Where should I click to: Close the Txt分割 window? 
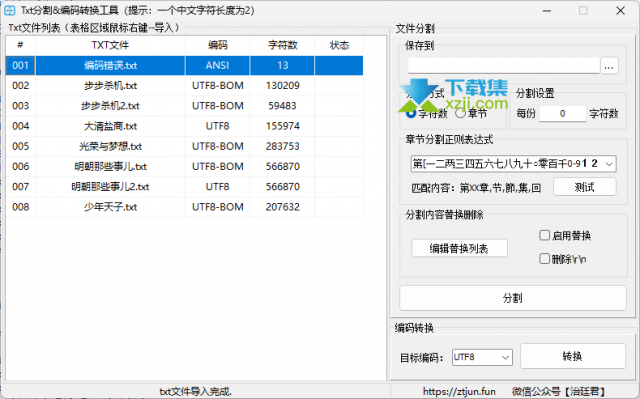(620, 11)
